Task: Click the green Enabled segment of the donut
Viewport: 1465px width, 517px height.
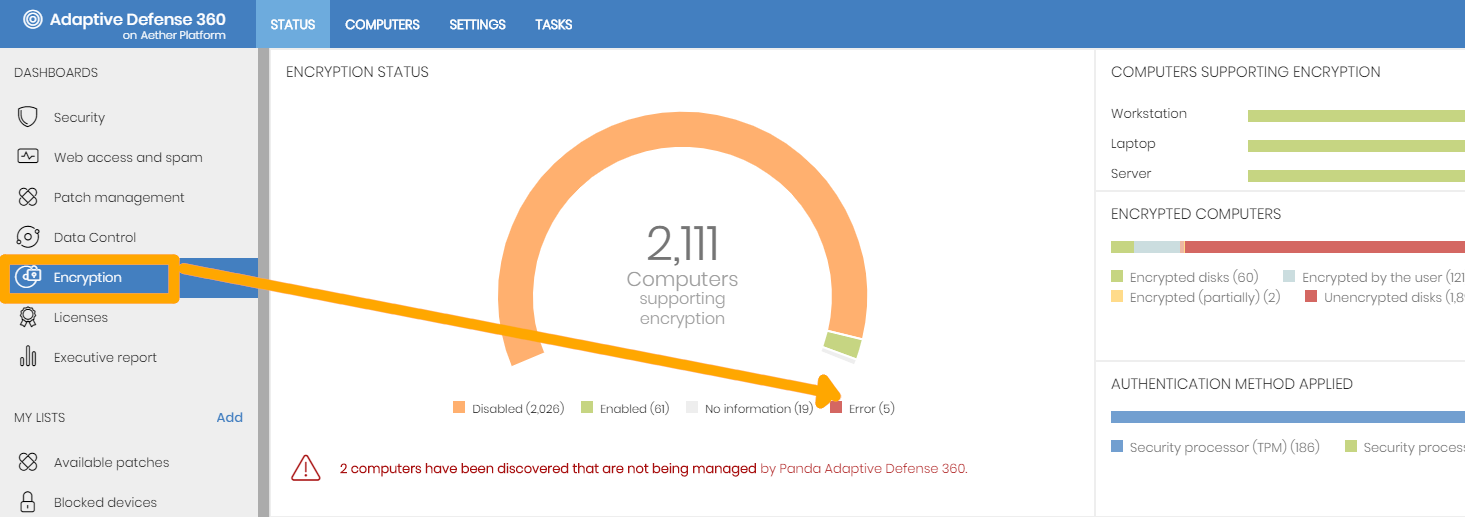Action: coord(843,345)
